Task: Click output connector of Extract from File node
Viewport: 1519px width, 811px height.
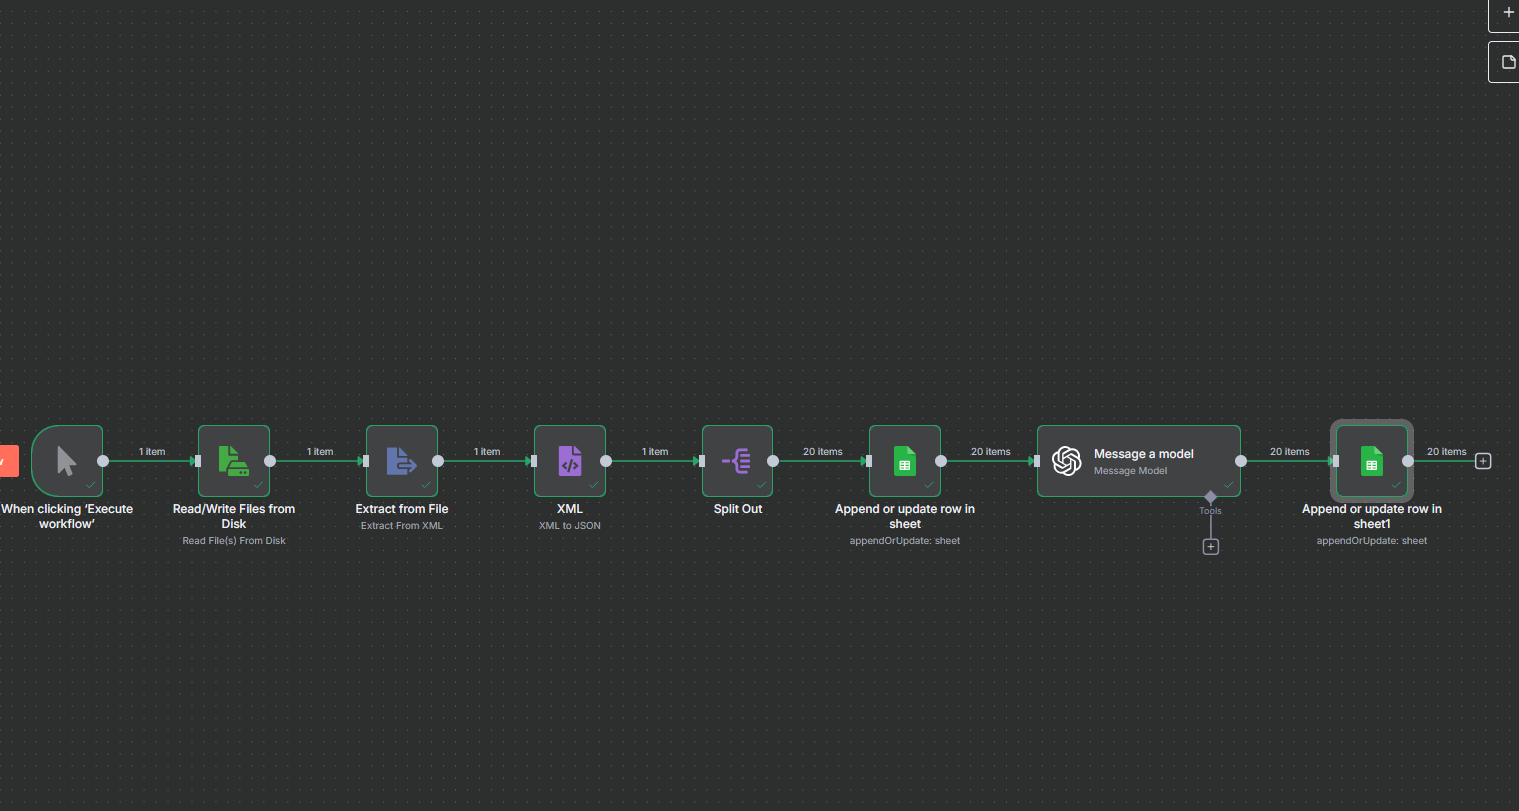Action: click(438, 461)
